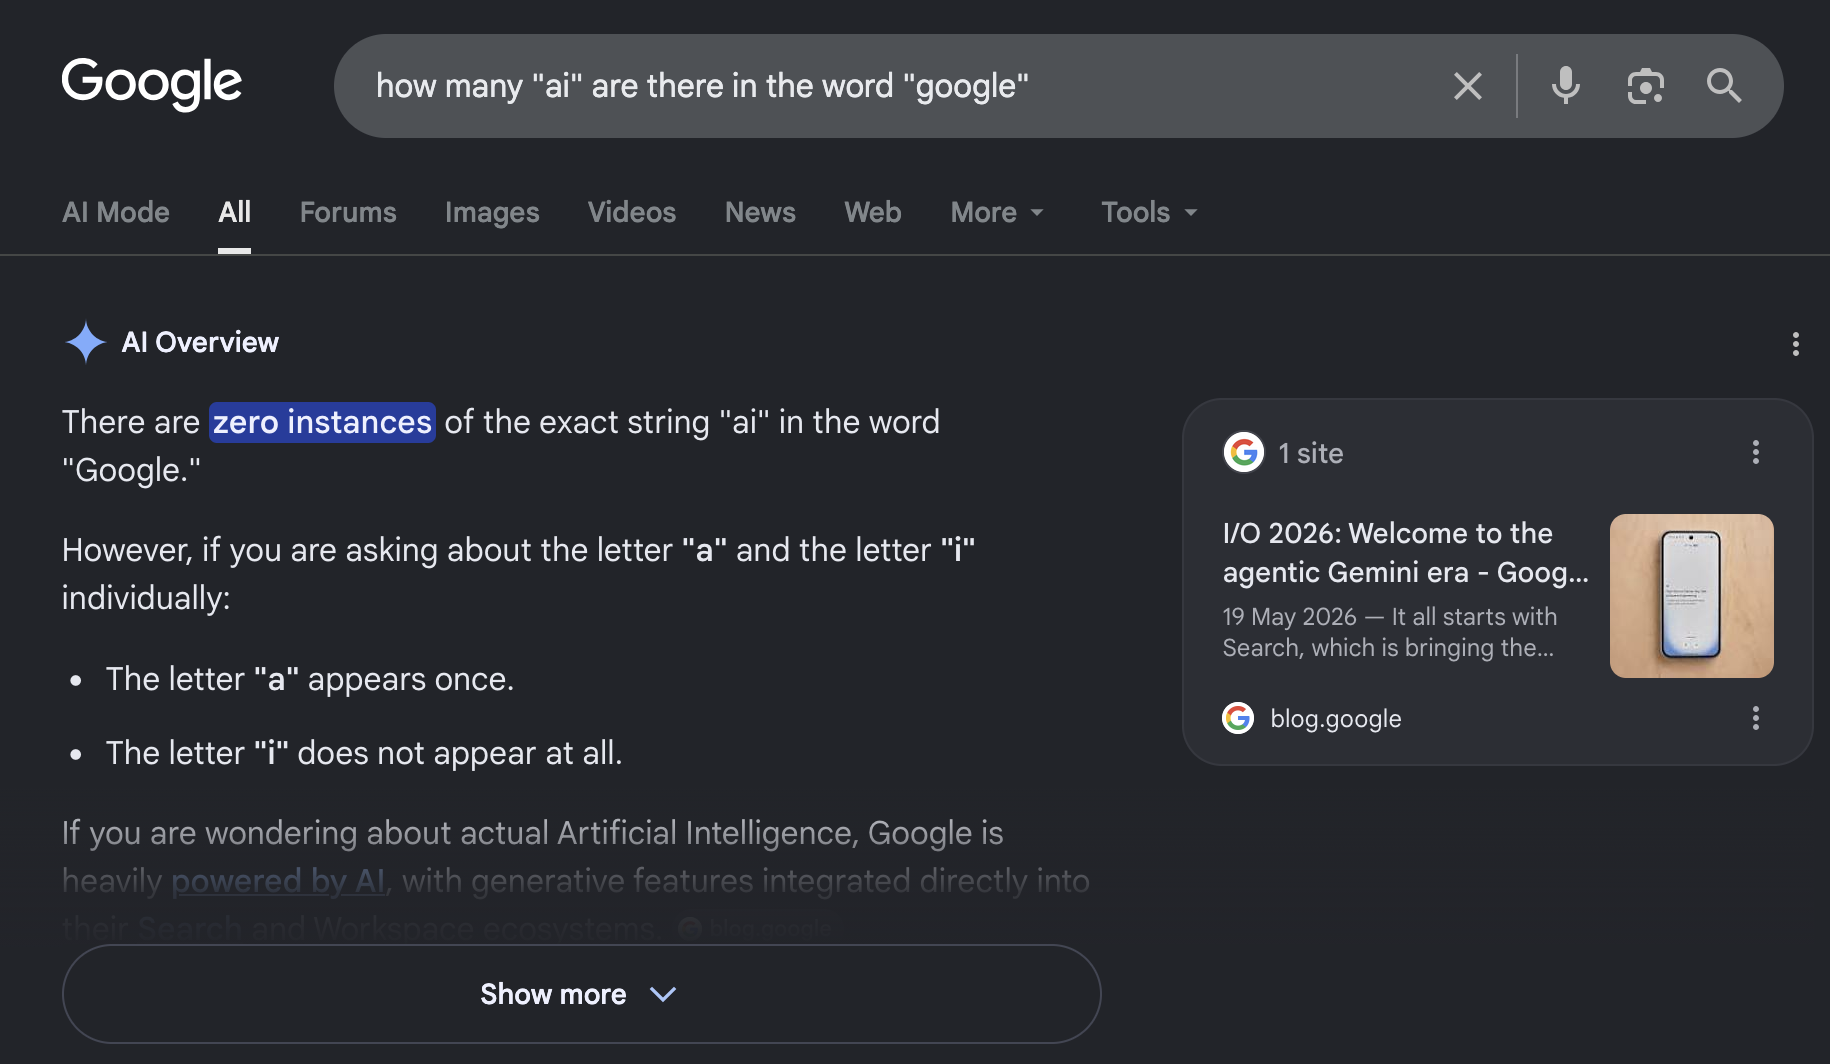Start voice search with the microphone icon
This screenshot has width=1830, height=1064.
(x=1565, y=86)
